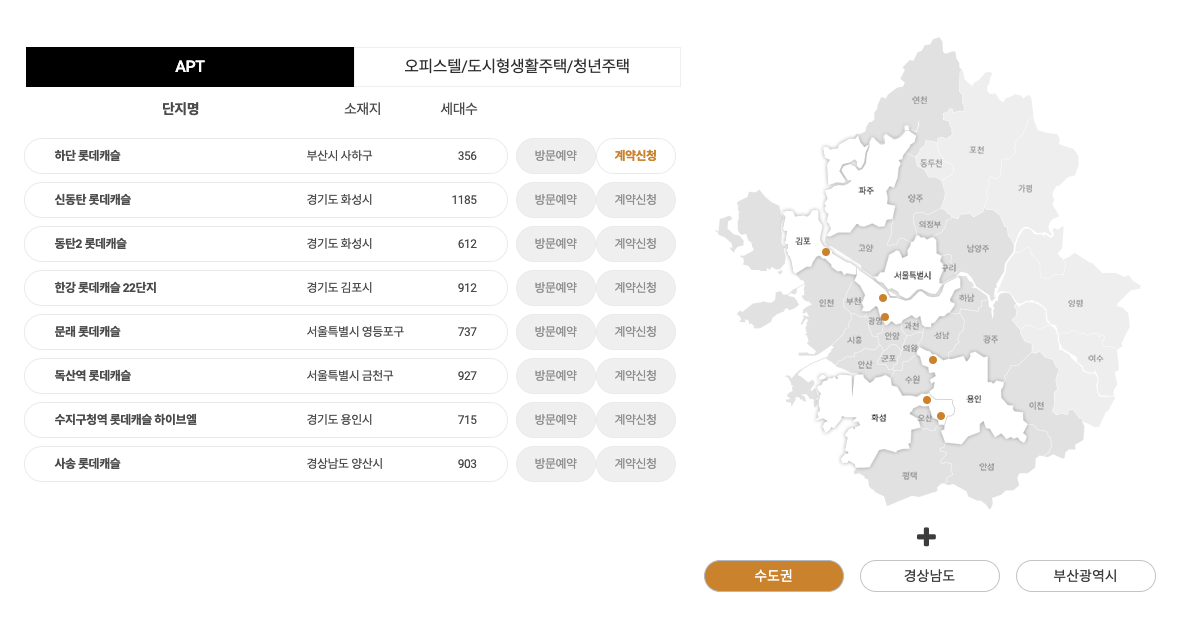The image size is (1189, 624).
Task: Click 방문예약 for 수지구청역 롯데캐슬 하이브엘
Action: coord(556,419)
